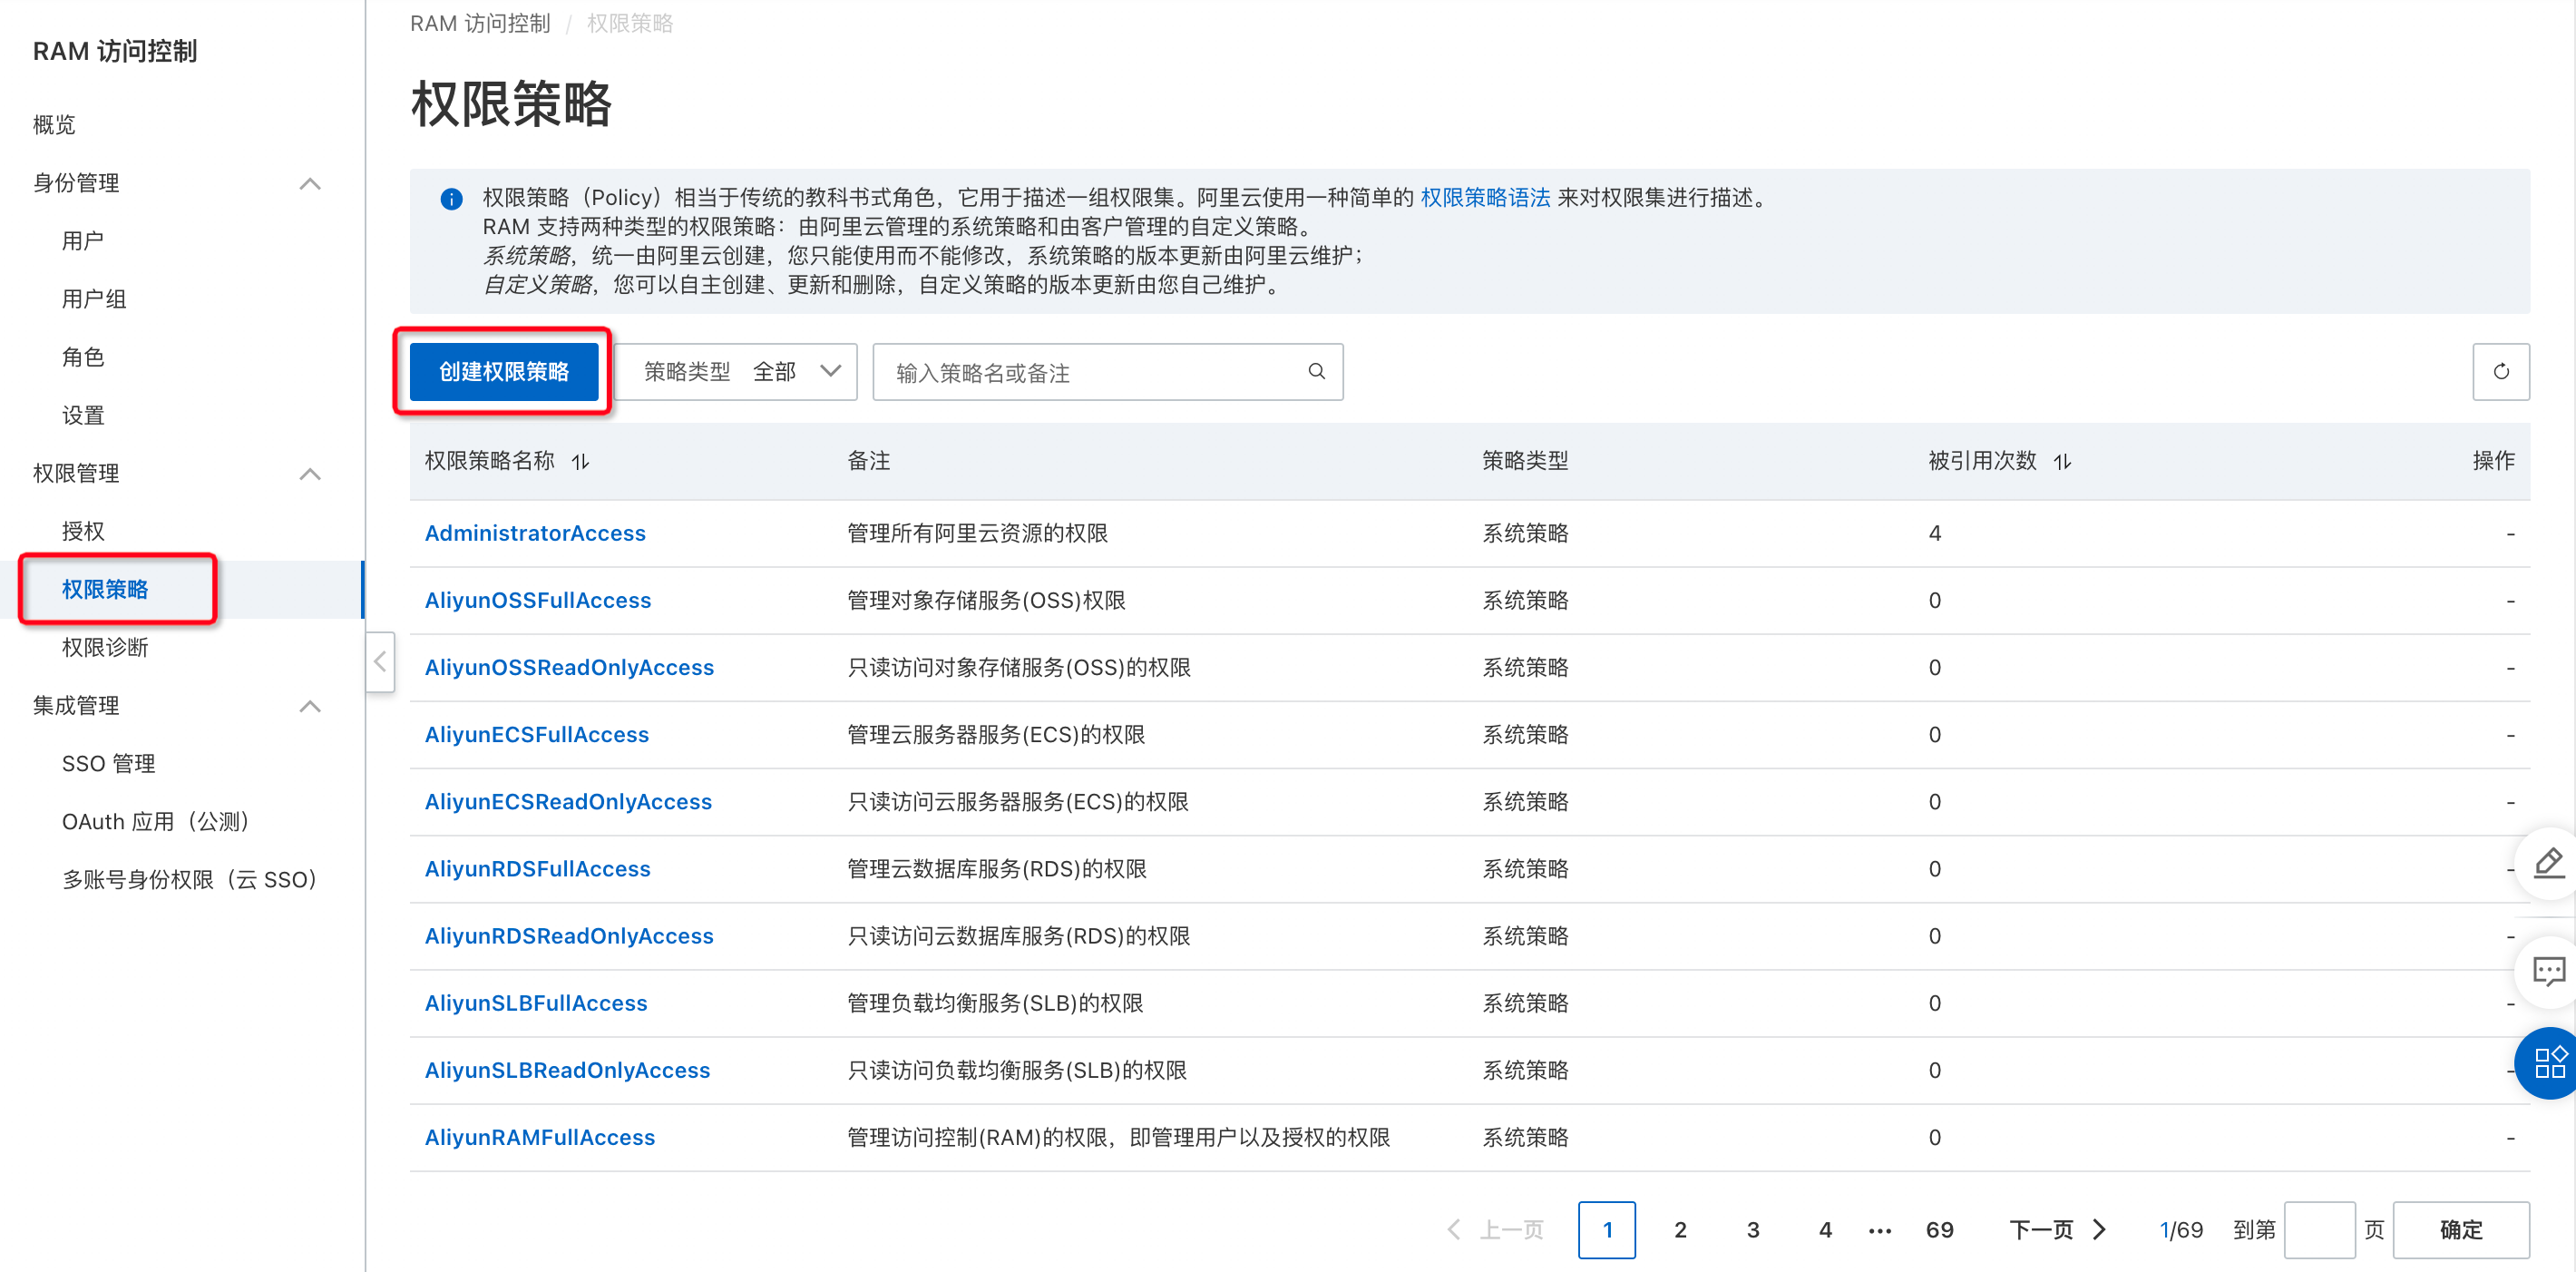This screenshot has width=2576, height=1272.
Task: Click the info icon in notice banner
Action: pos(451,198)
